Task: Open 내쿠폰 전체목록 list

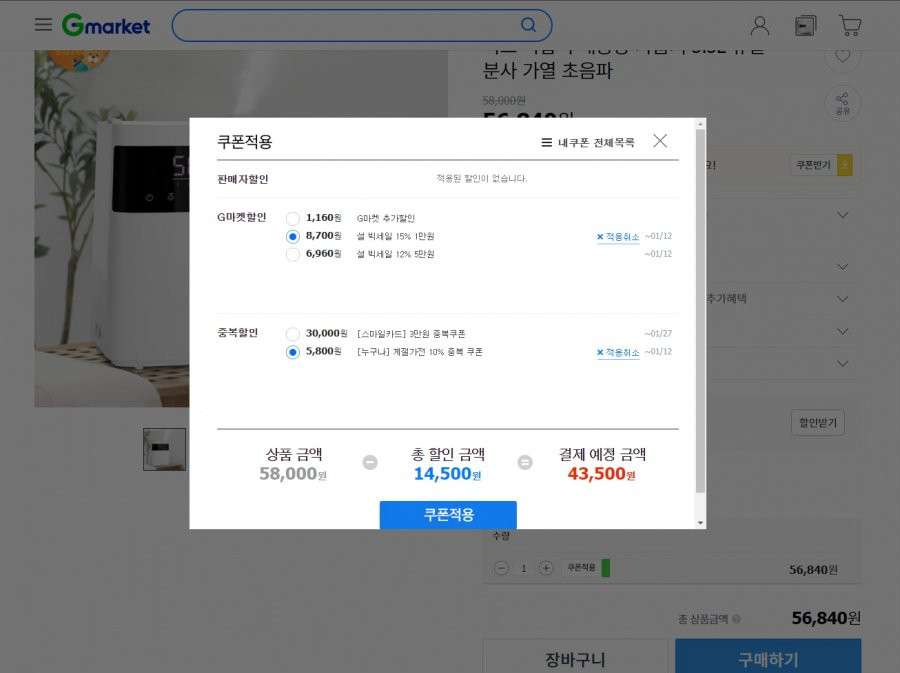Action: click(x=588, y=142)
